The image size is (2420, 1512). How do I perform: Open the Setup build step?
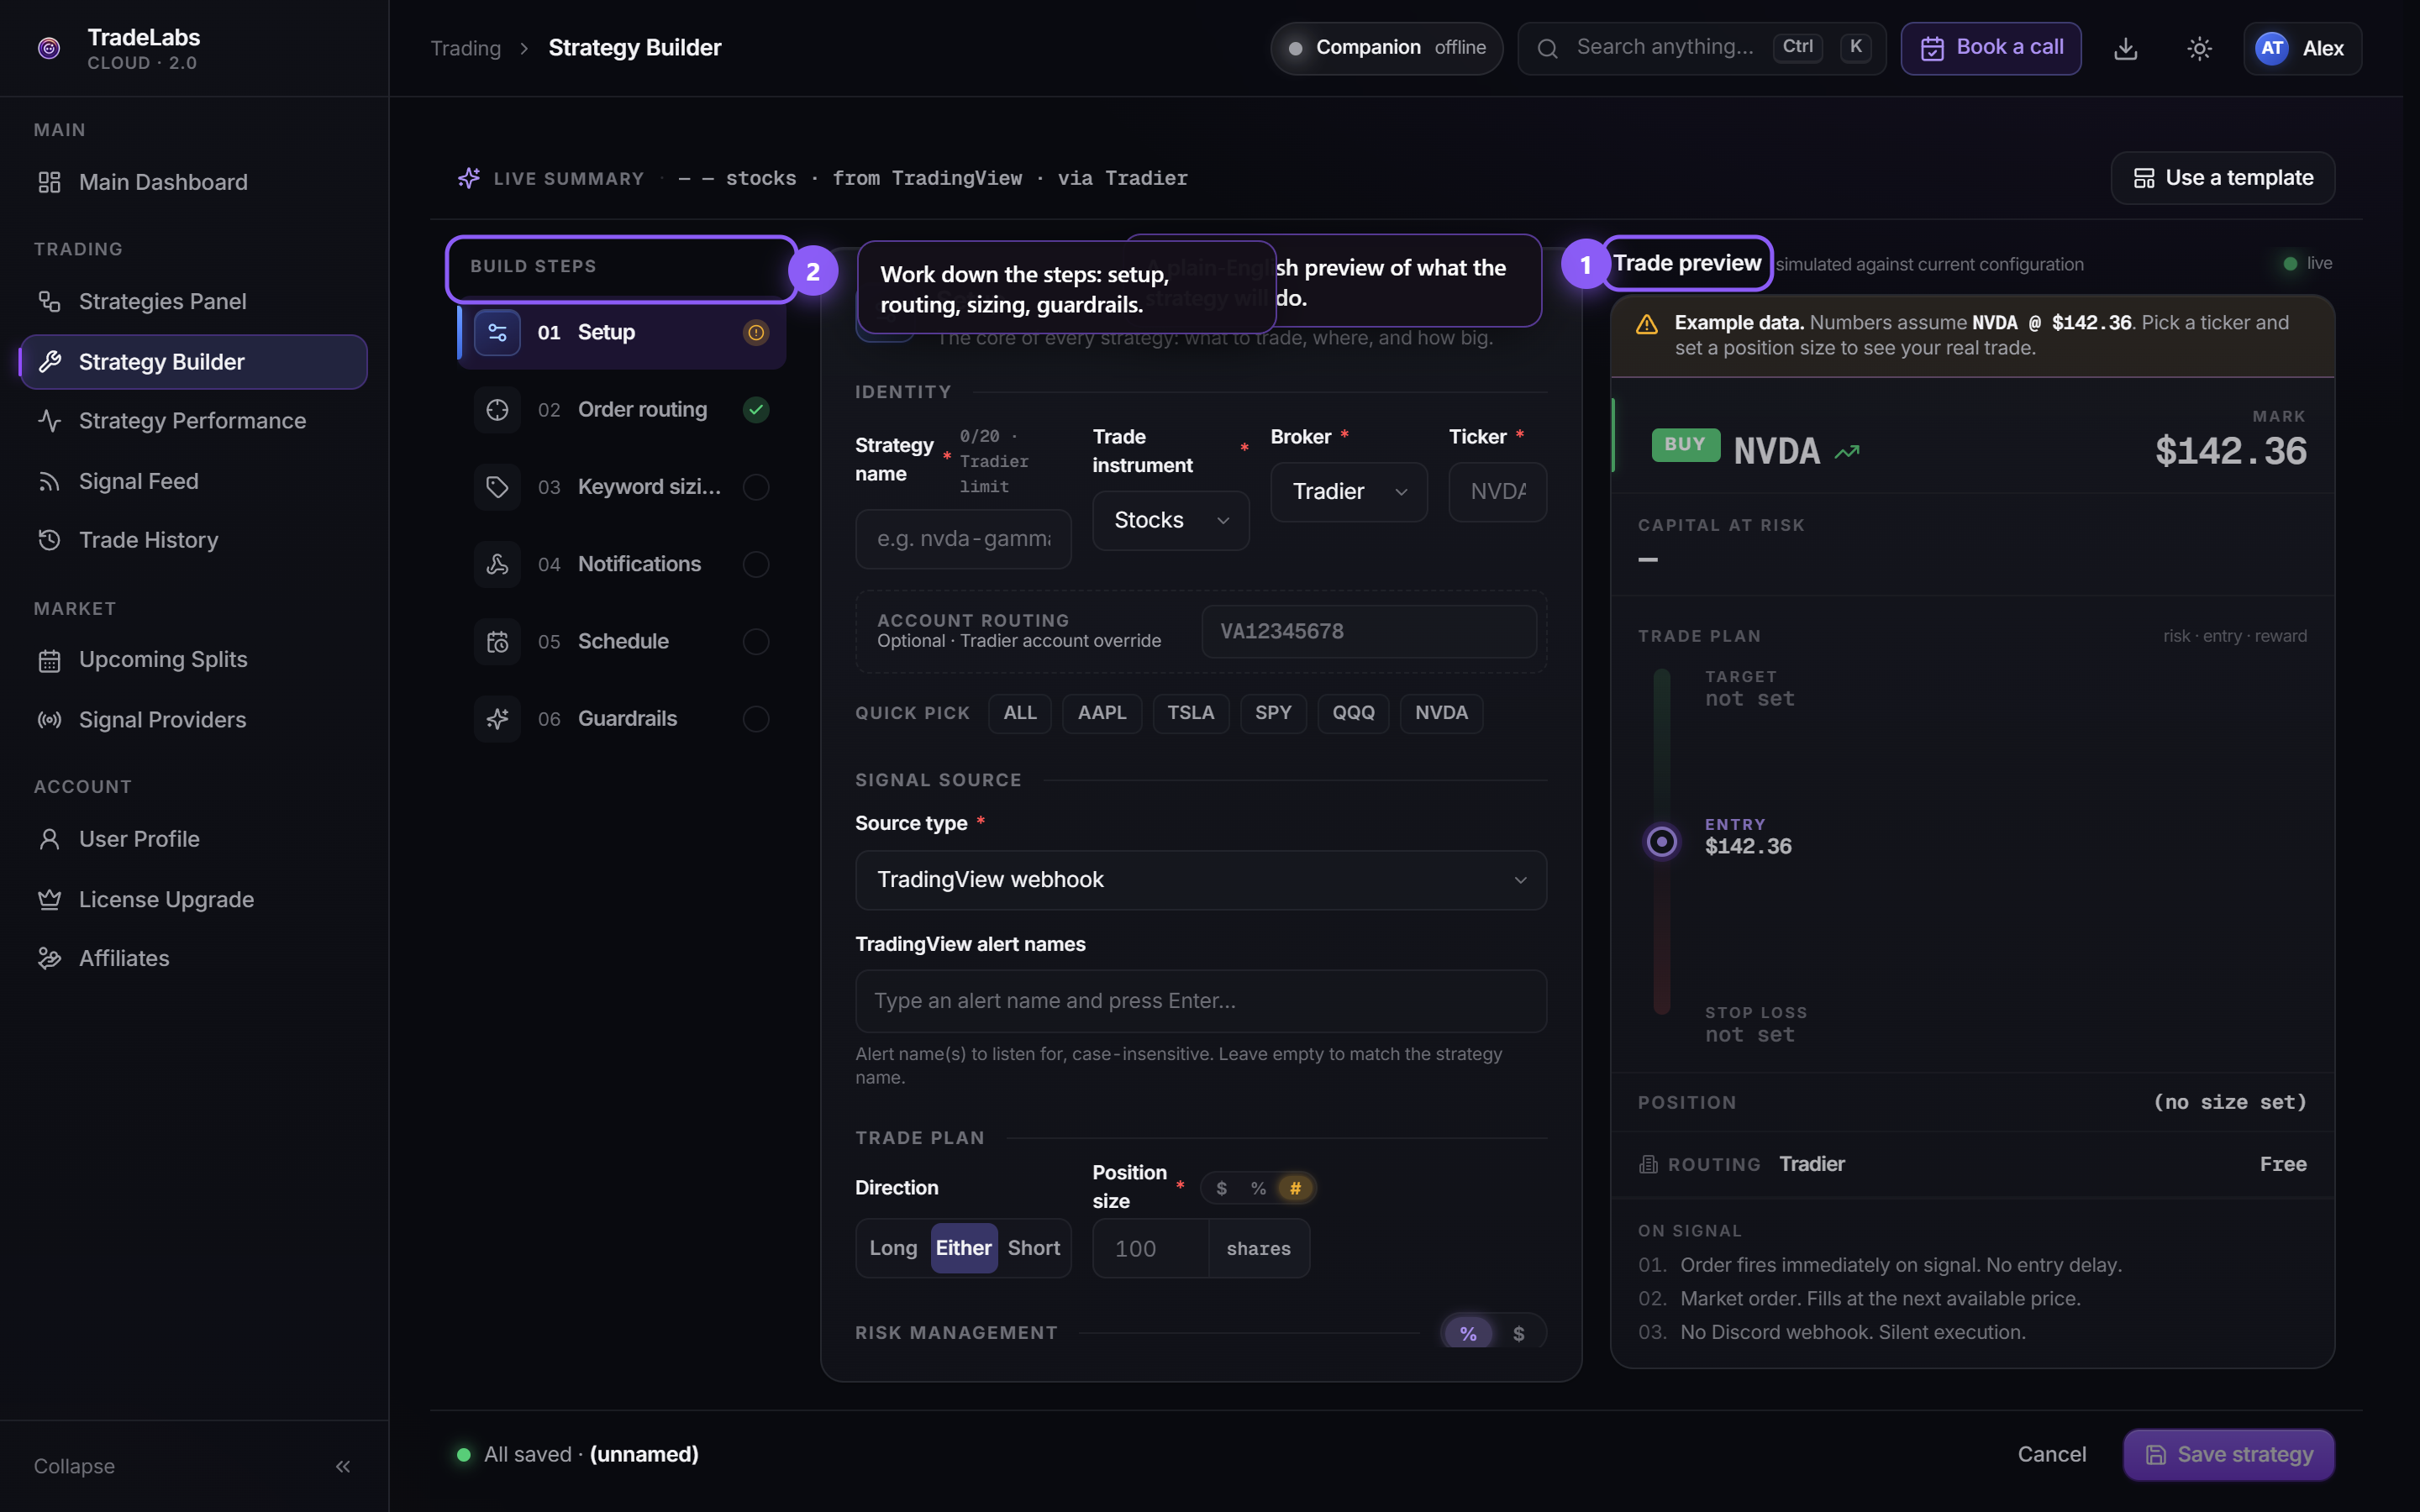[622, 332]
